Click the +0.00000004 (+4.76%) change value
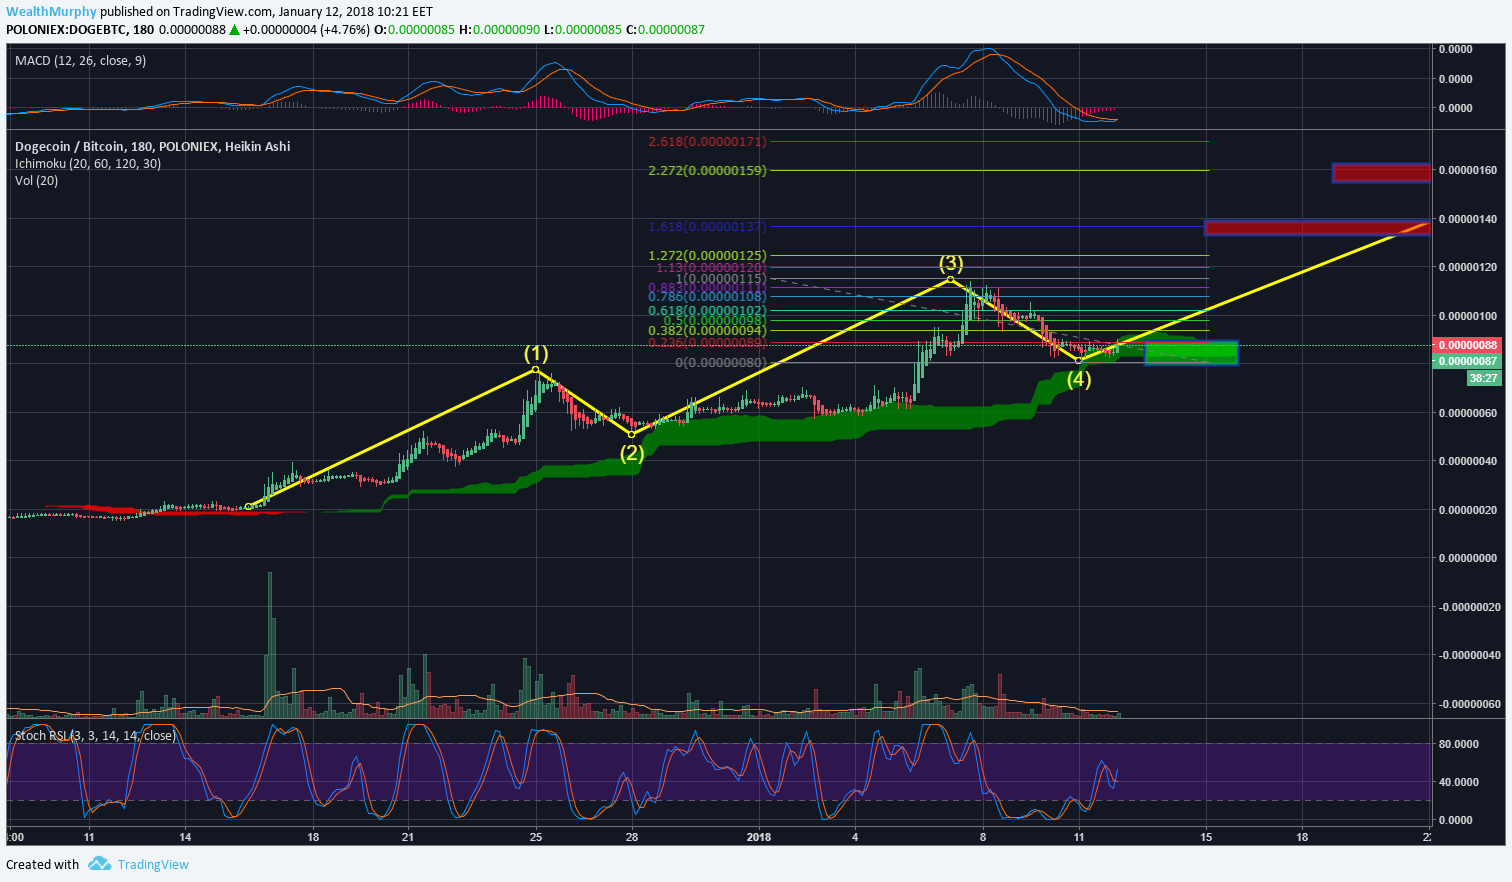Screen dimensions: 1512x882 click(x=306, y=29)
